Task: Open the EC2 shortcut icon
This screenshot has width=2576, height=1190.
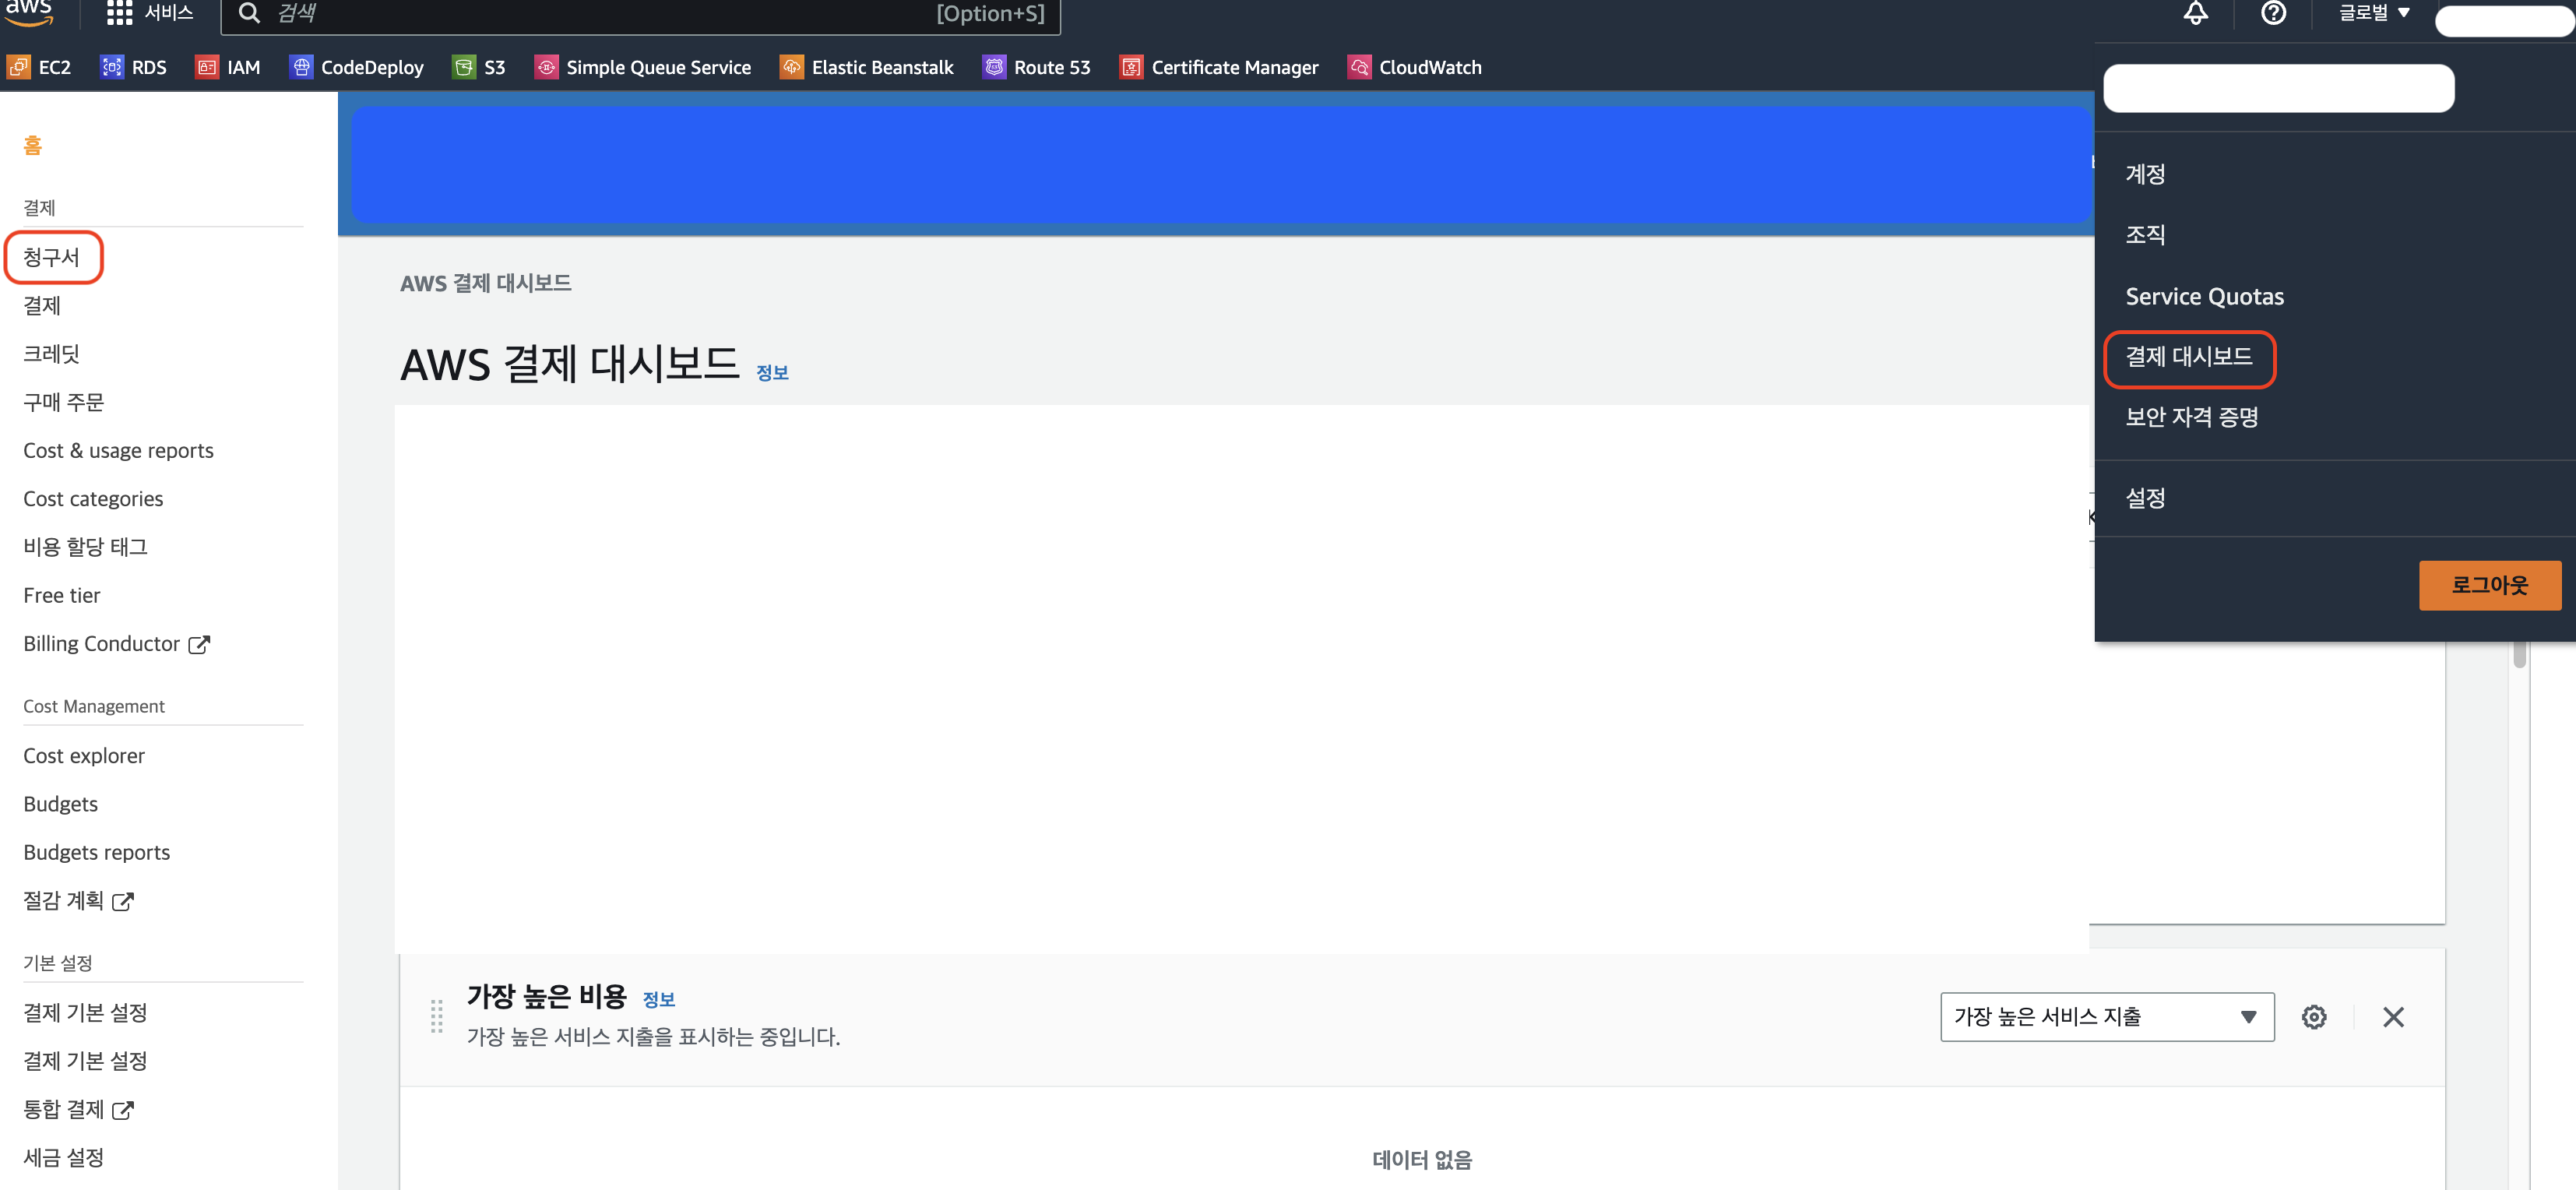Action: (x=18, y=67)
